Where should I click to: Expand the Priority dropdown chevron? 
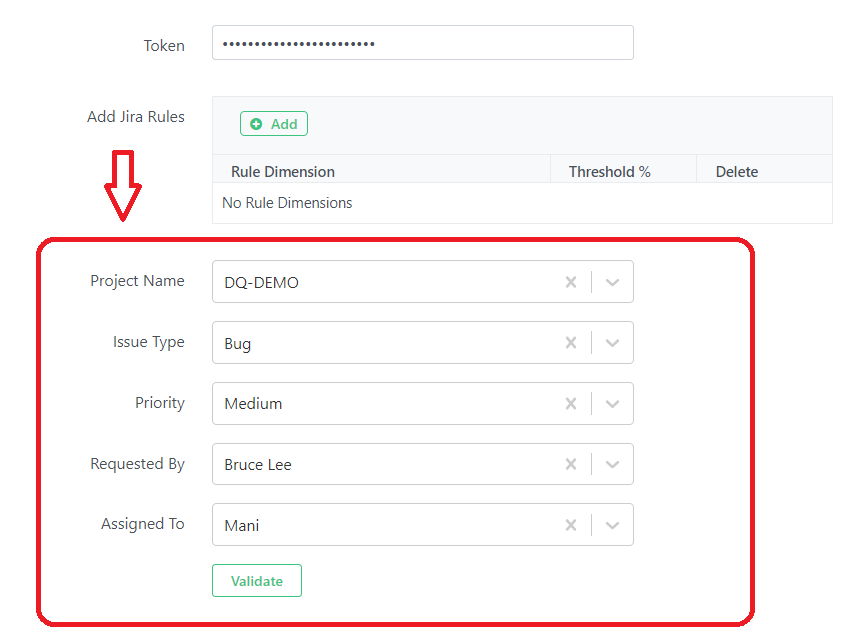(x=612, y=404)
